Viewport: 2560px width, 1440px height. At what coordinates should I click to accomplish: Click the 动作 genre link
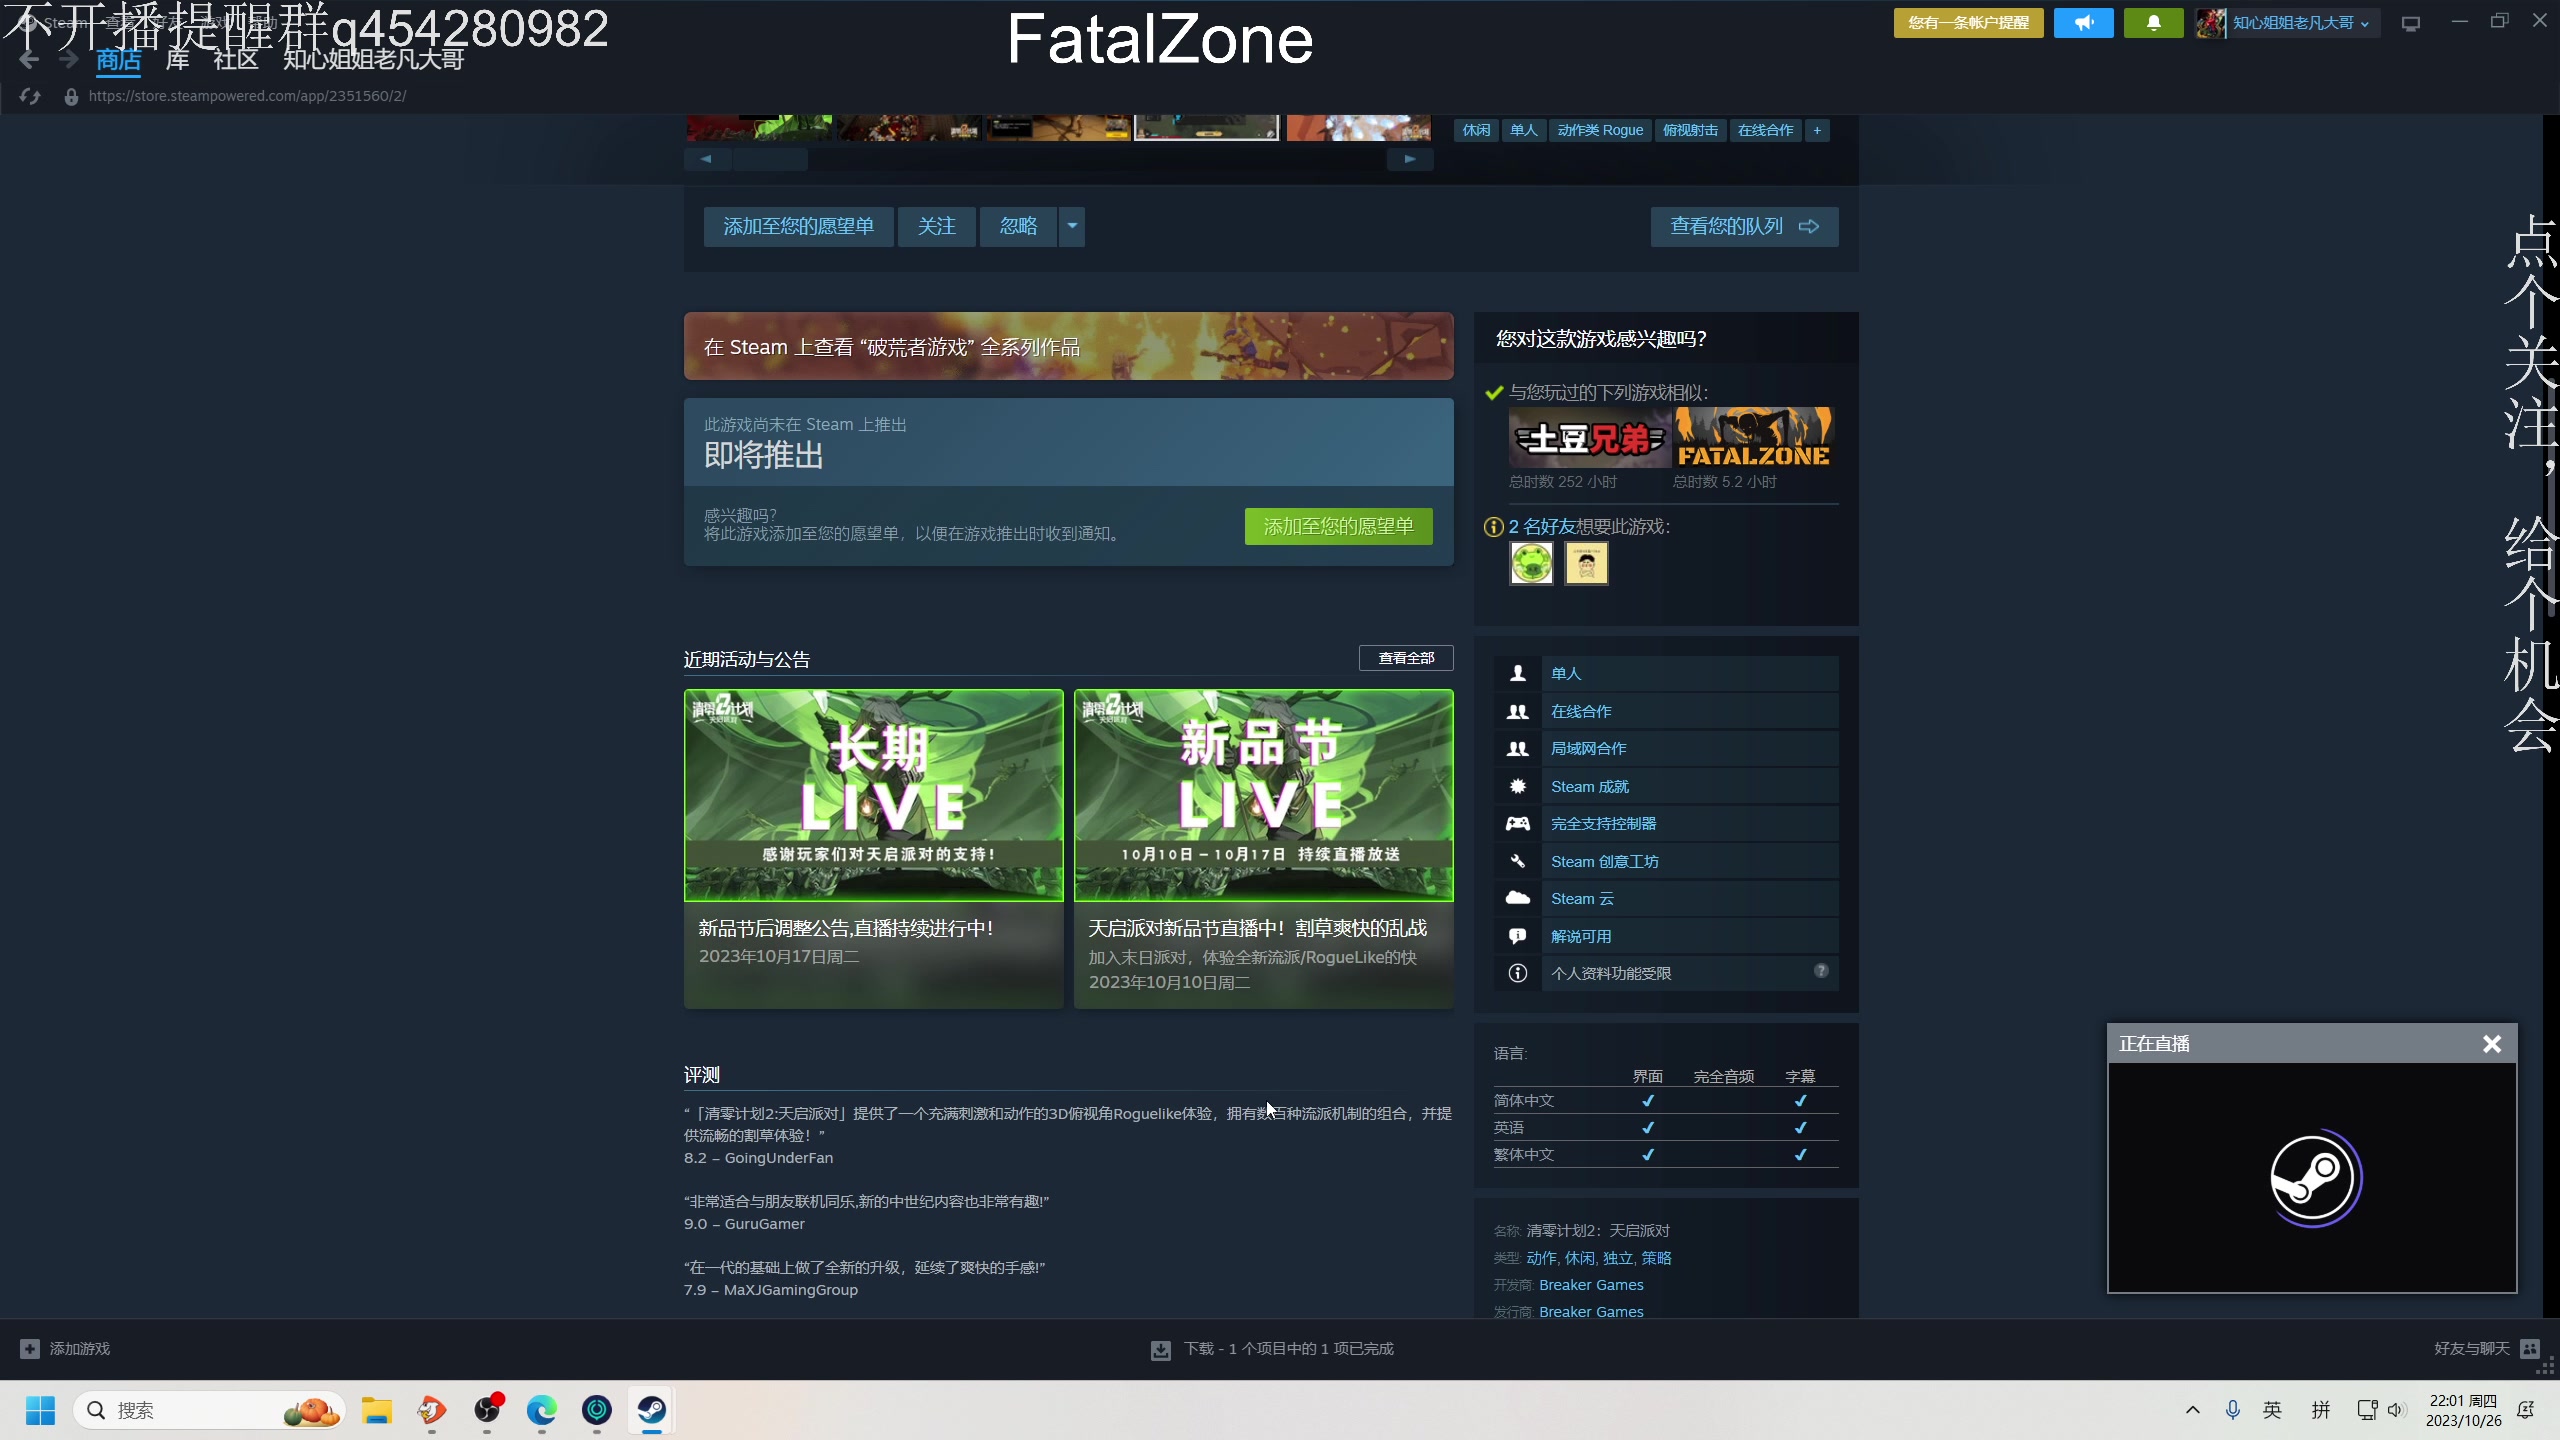pyautogui.click(x=1541, y=1258)
